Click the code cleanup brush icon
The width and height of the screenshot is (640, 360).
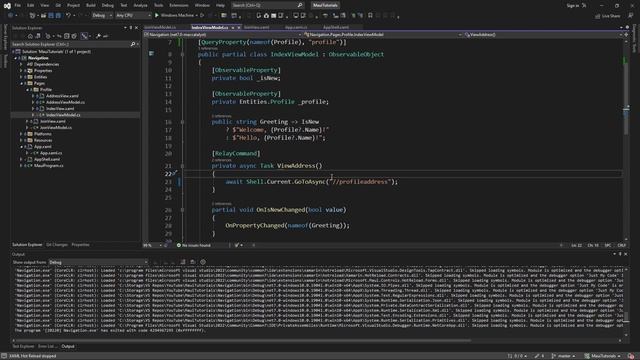click(x=237, y=245)
